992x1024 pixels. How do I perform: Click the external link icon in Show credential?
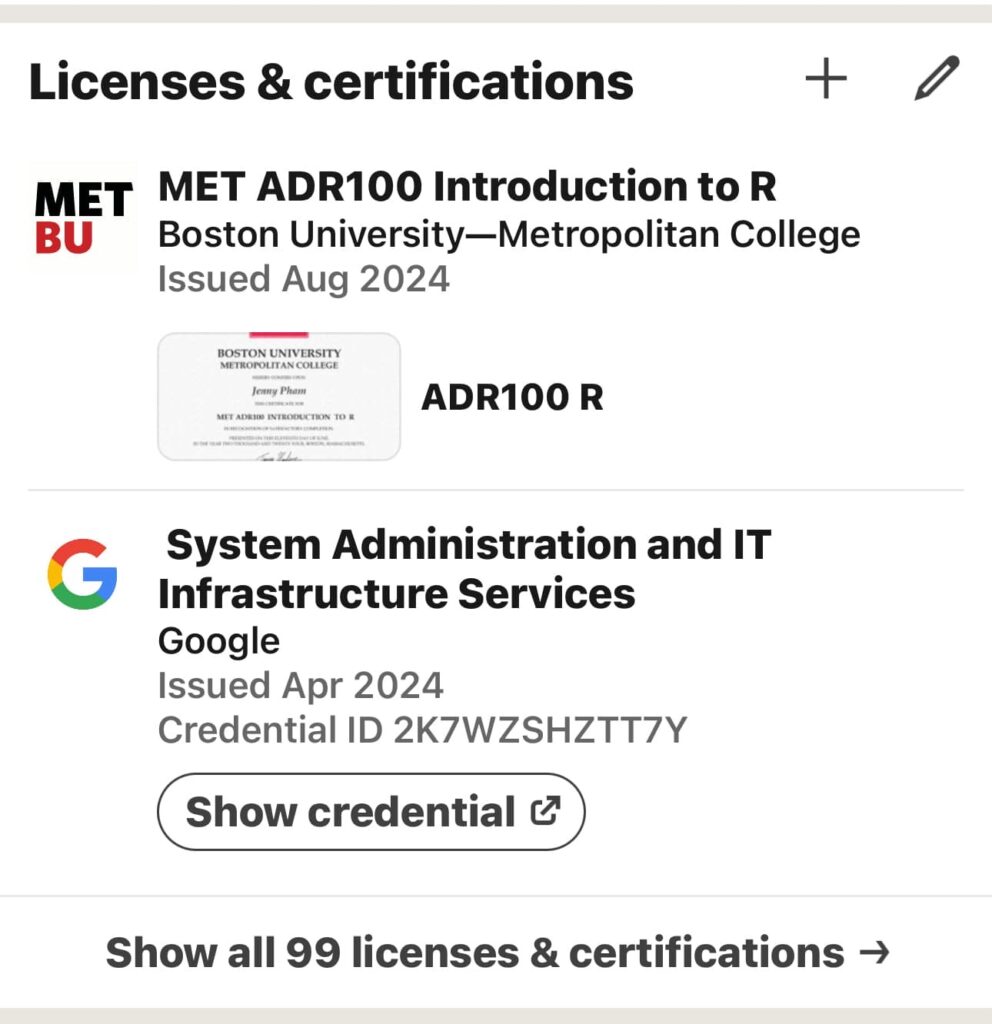click(x=545, y=811)
